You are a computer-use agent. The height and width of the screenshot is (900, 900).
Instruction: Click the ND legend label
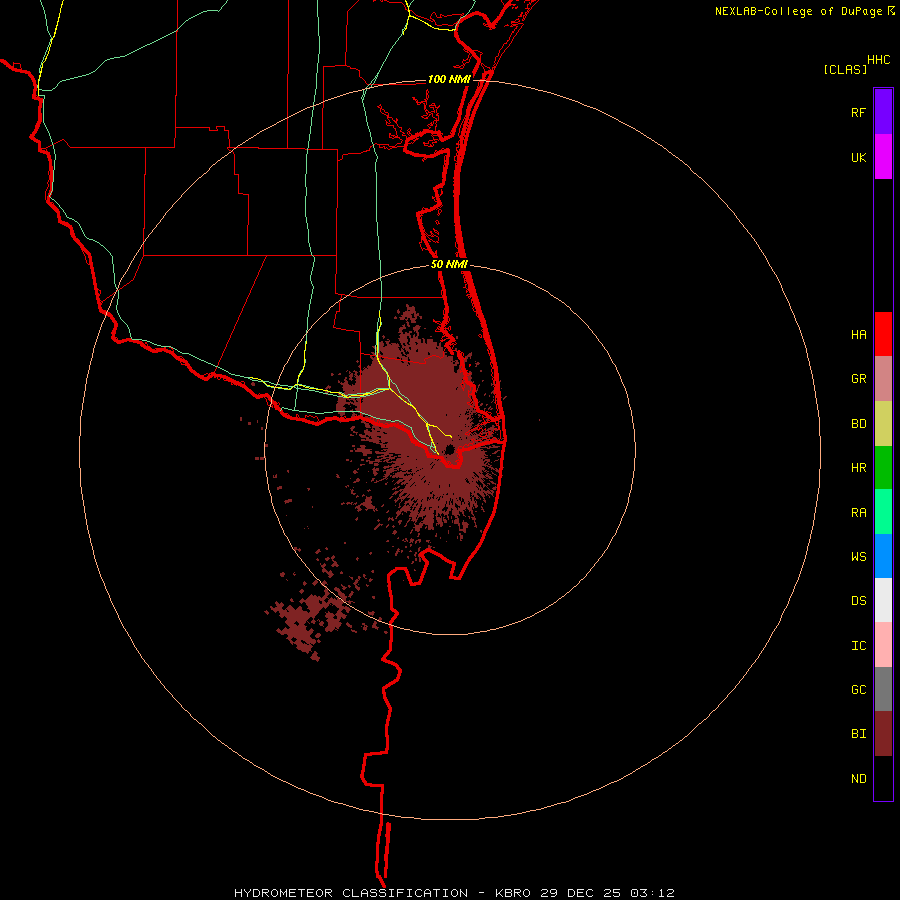(858, 779)
